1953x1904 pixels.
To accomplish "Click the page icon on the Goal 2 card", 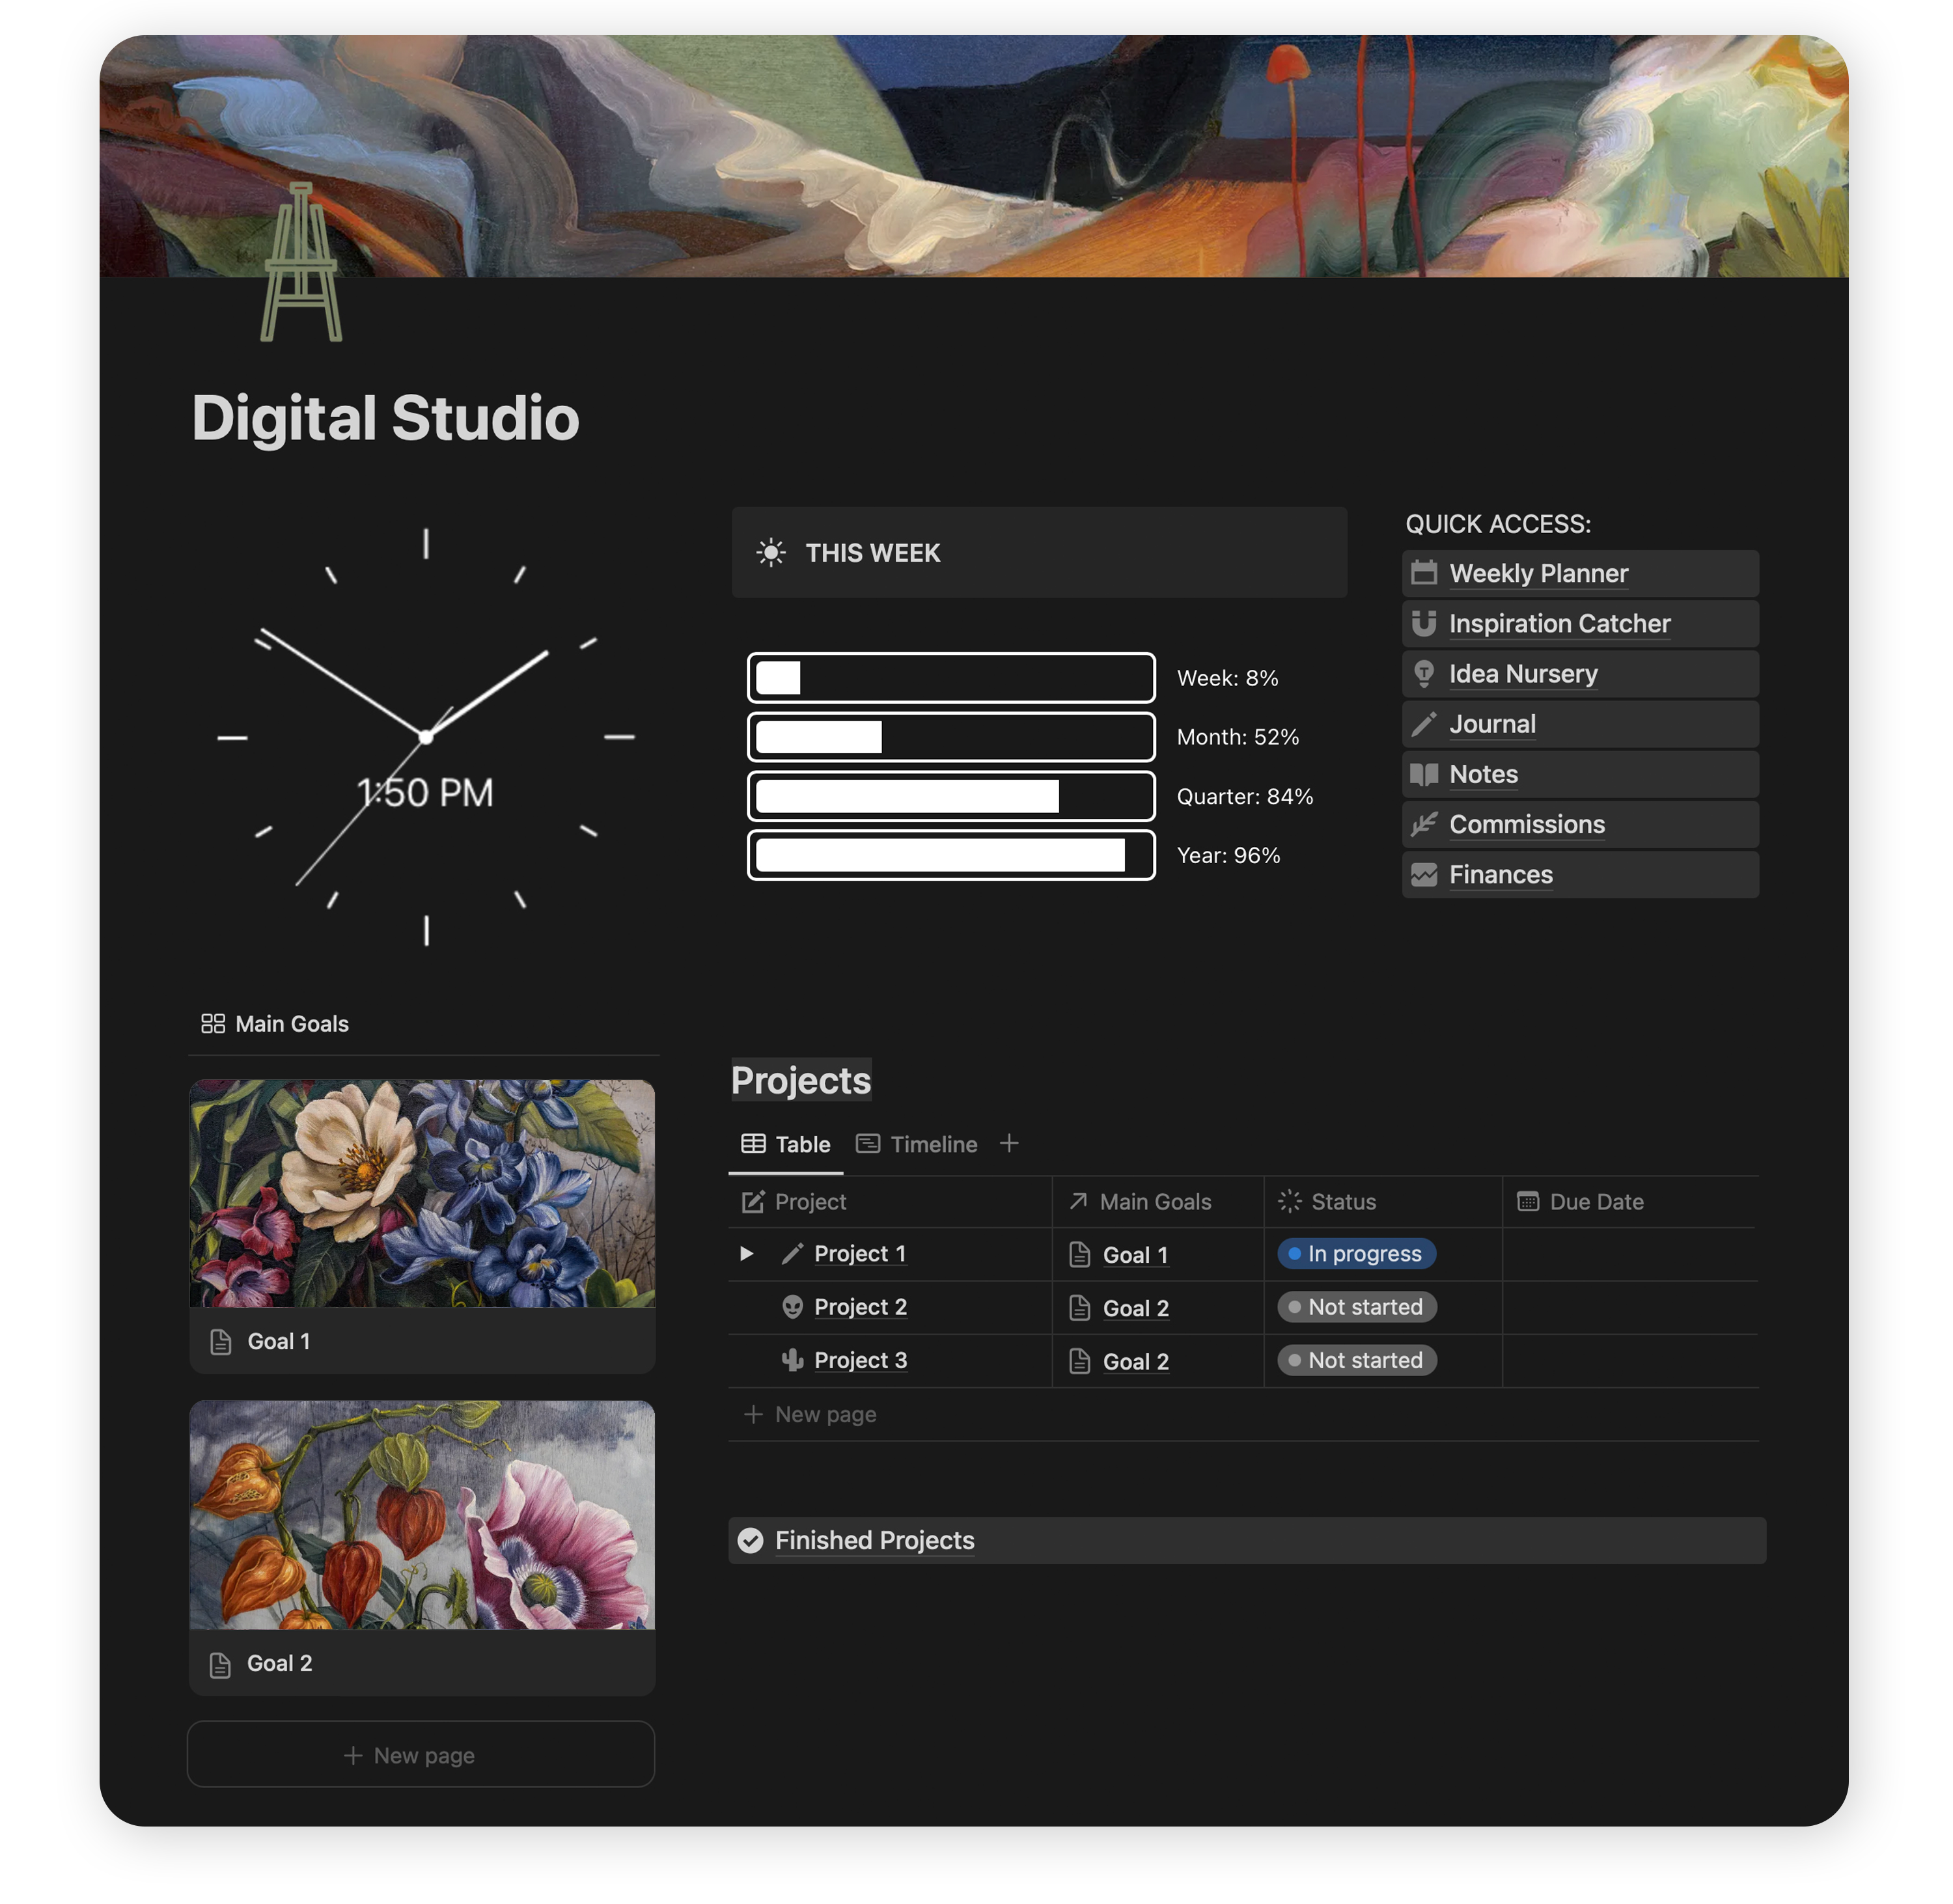I will [220, 1664].
